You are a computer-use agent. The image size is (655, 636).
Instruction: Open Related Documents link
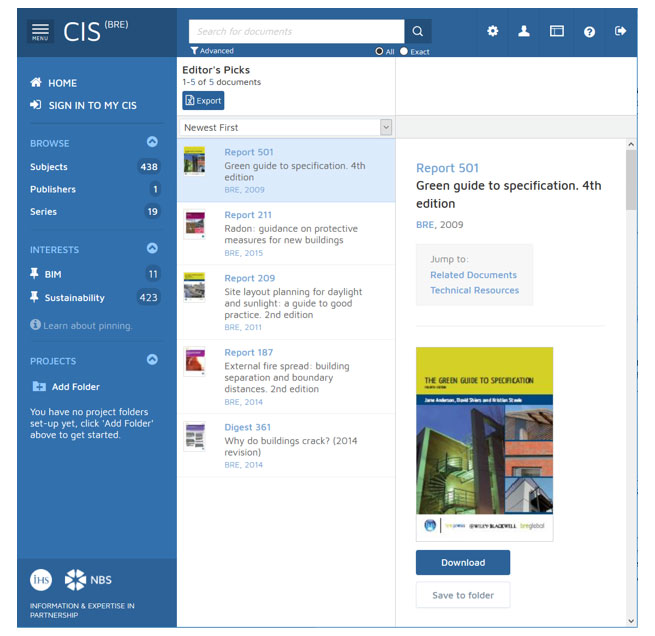tap(473, 275)
